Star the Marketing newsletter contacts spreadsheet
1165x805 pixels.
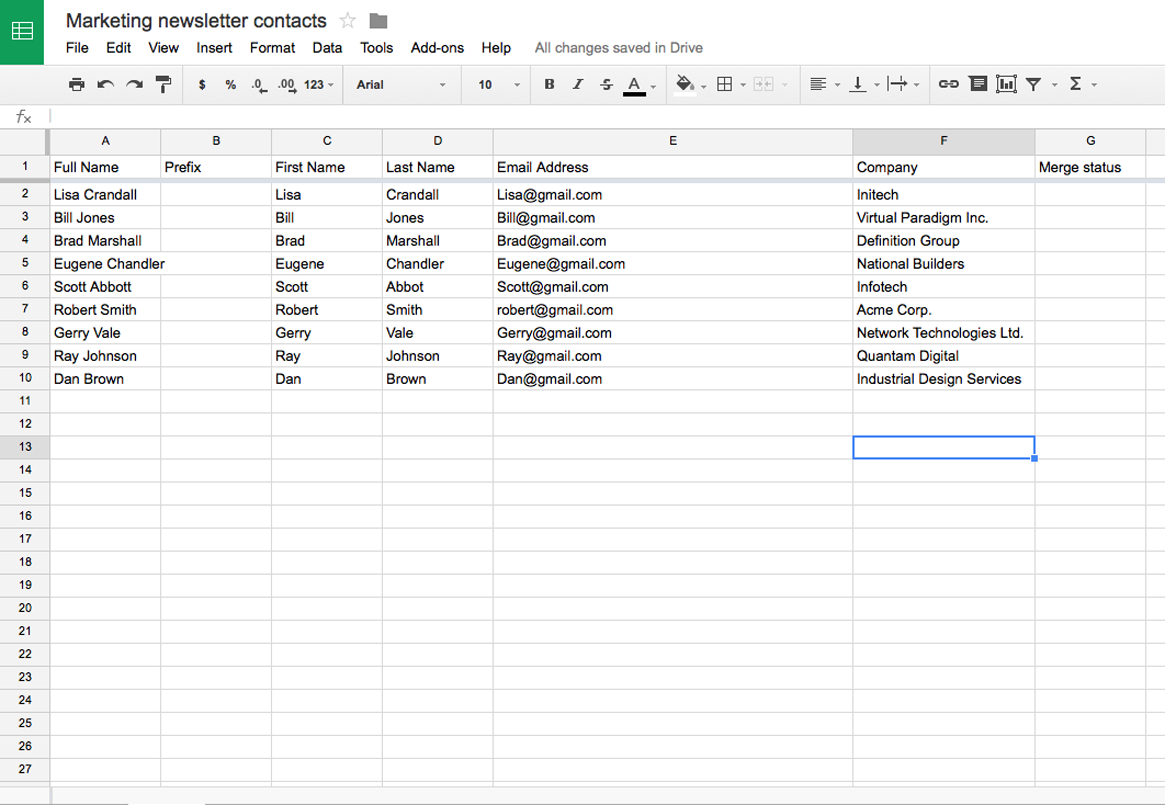(347, 20)
